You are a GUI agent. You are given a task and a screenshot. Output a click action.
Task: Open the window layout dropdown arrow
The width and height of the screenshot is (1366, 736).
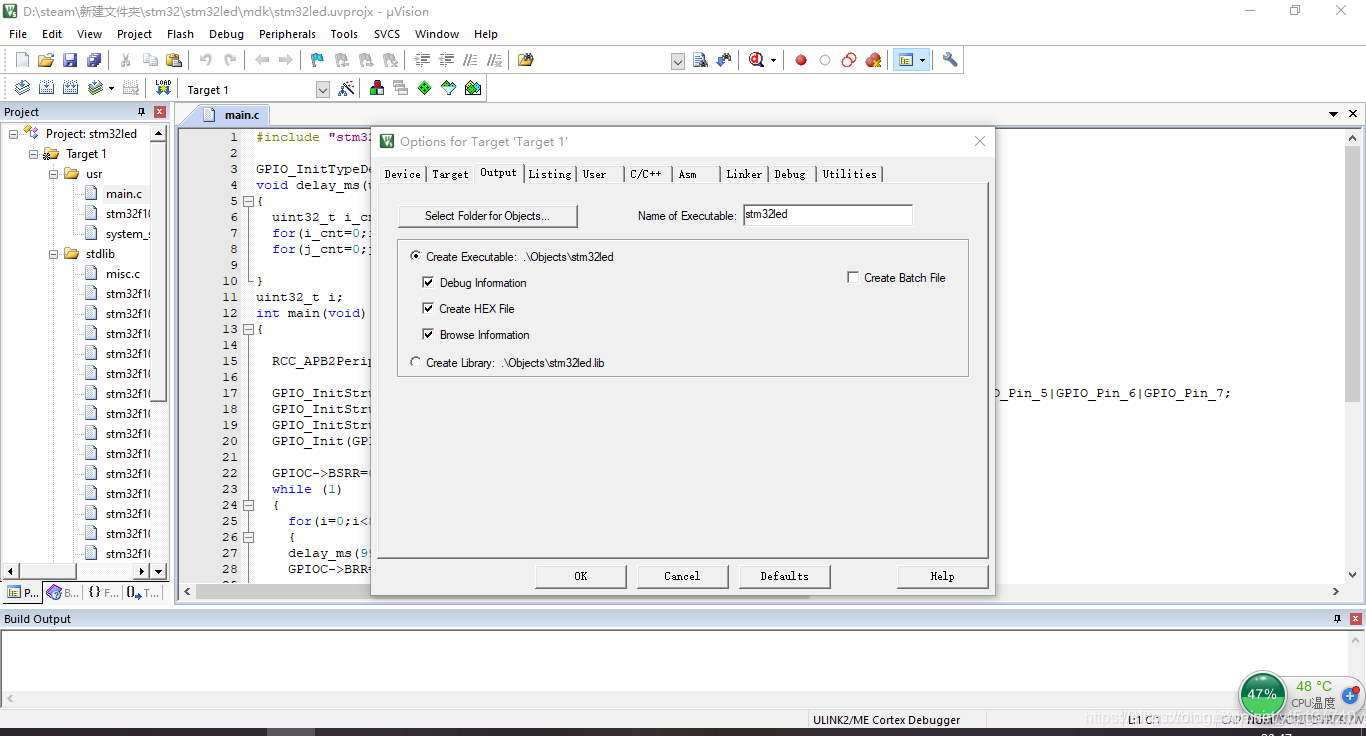point(922,60)
